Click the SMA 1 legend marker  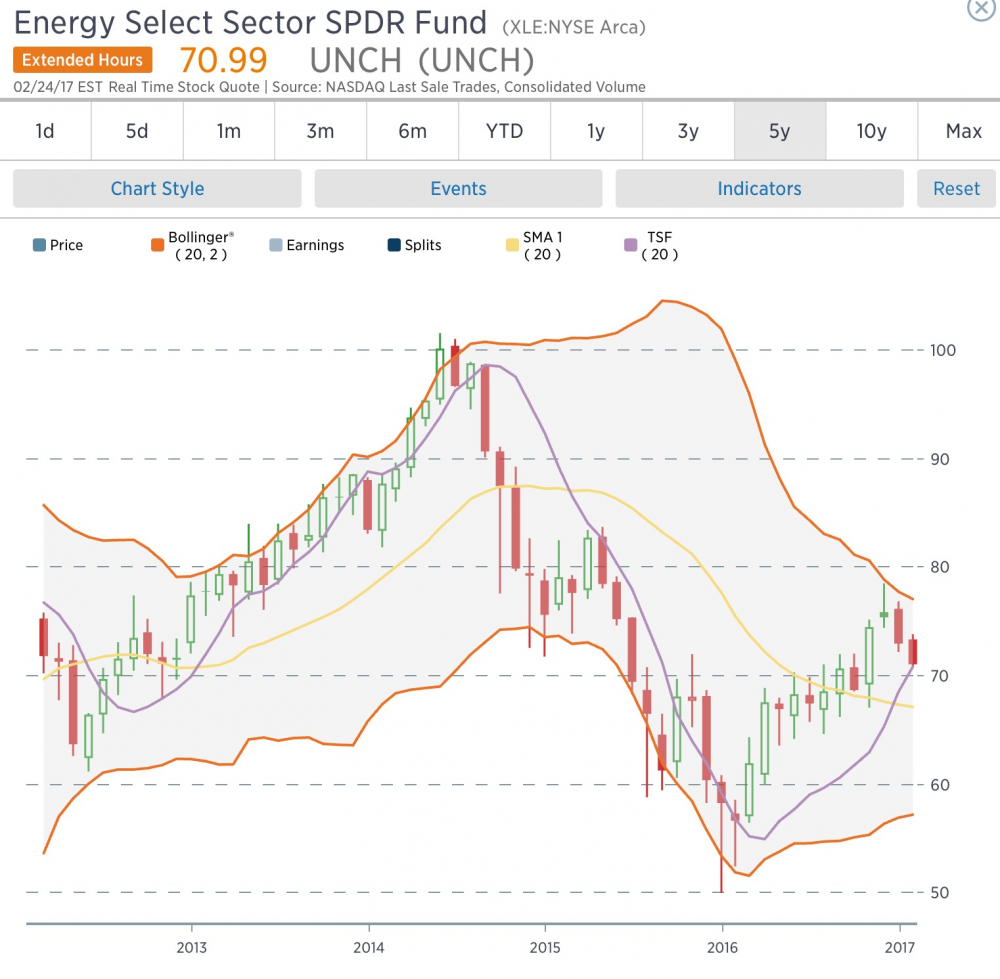[x=513, y=245]
